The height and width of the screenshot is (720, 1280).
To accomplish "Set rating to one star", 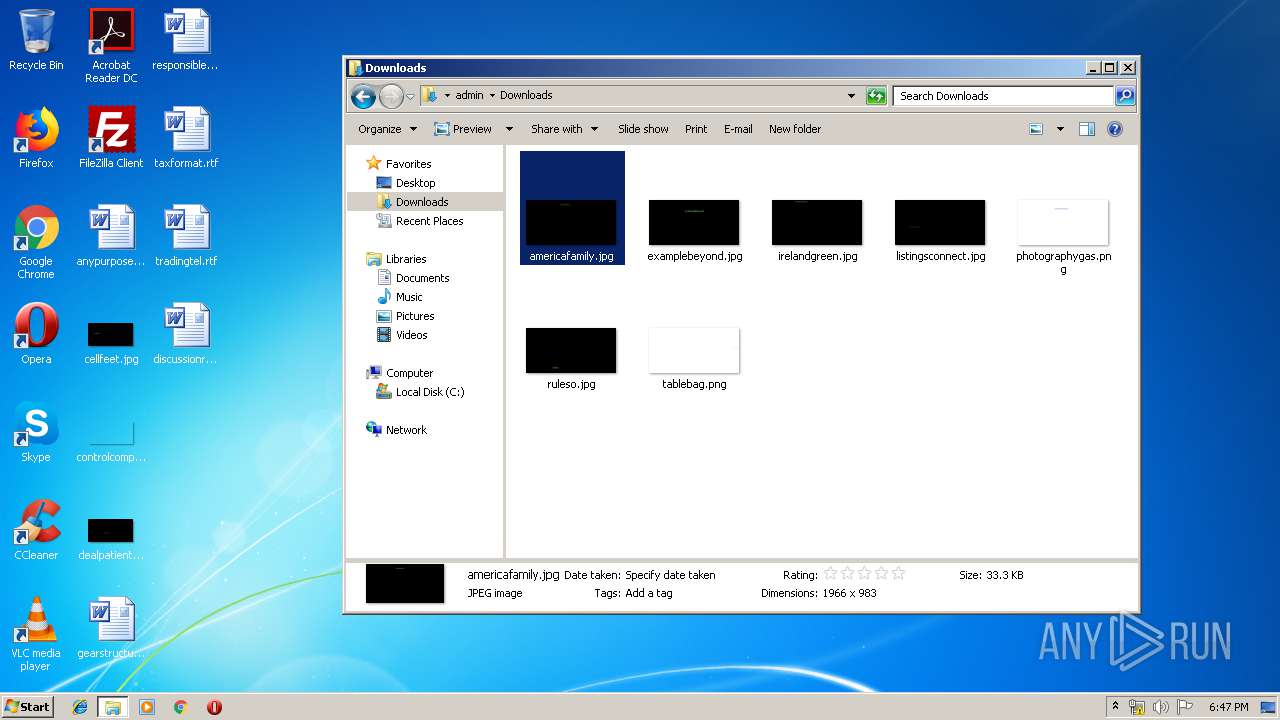I will coord(830,574).
